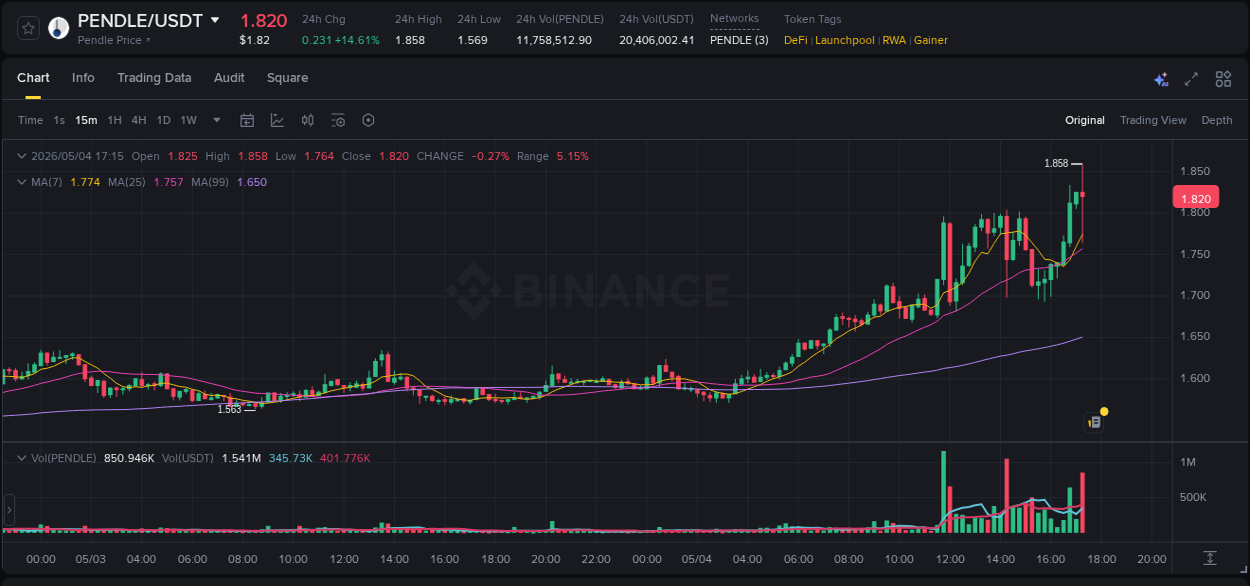The height and width of the screenshot is (586, 1250).
Task: Click the 24h Low value 1.569
Action: point(472,40)
